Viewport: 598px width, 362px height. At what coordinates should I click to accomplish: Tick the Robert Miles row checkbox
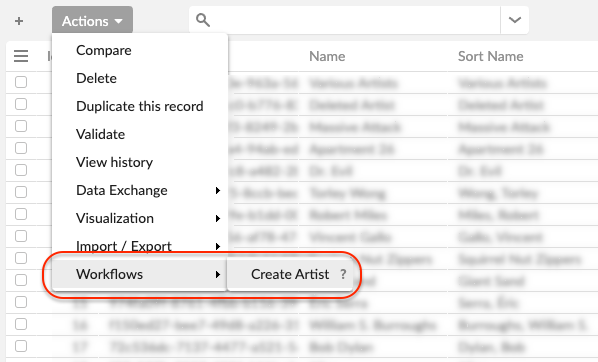pos(21,214)
